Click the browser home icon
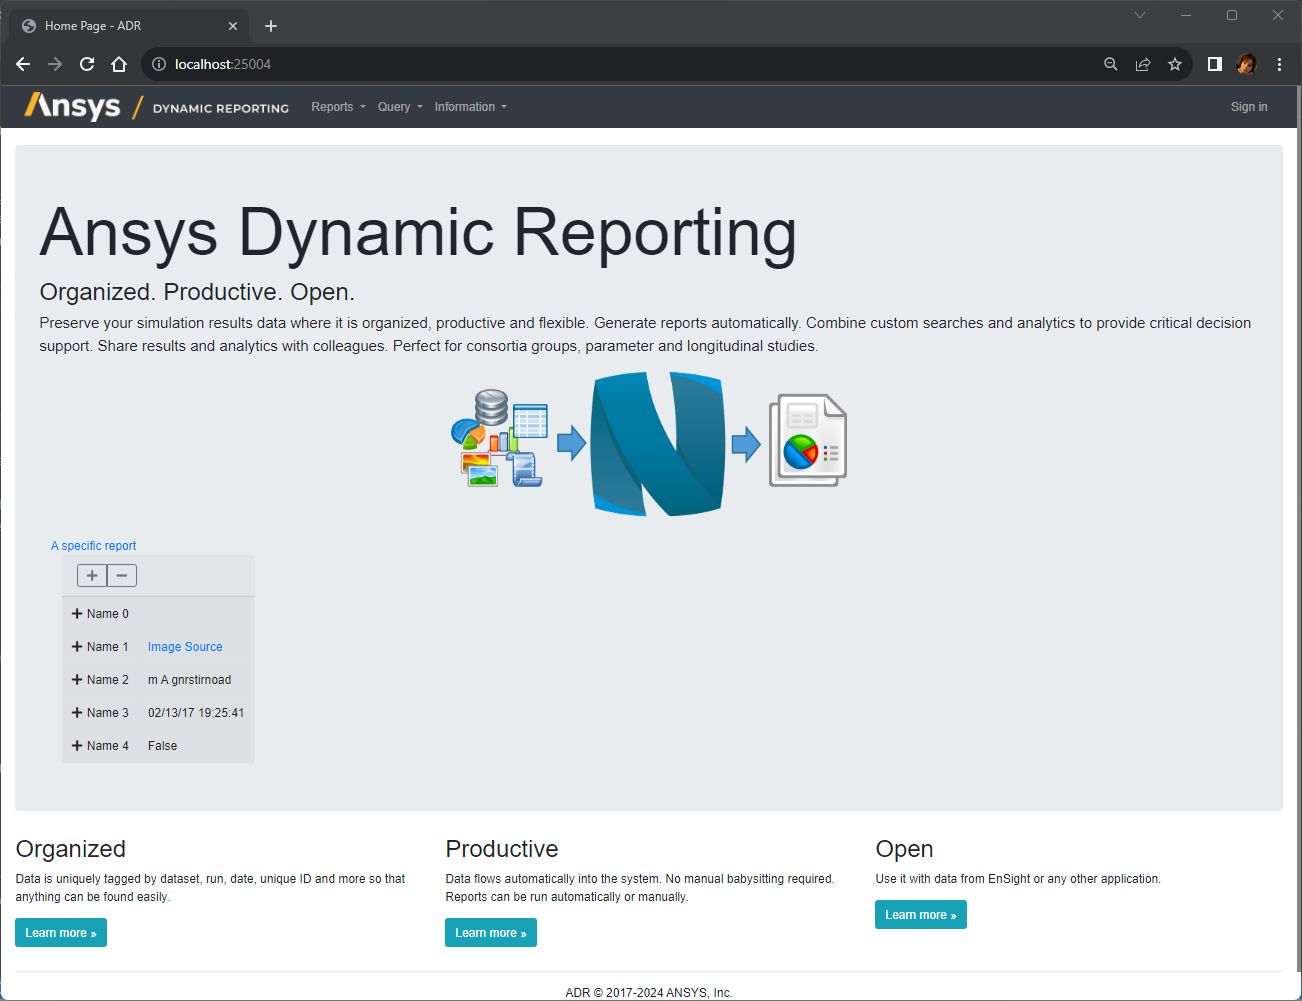1302x1001 pixels. point(119,64)
